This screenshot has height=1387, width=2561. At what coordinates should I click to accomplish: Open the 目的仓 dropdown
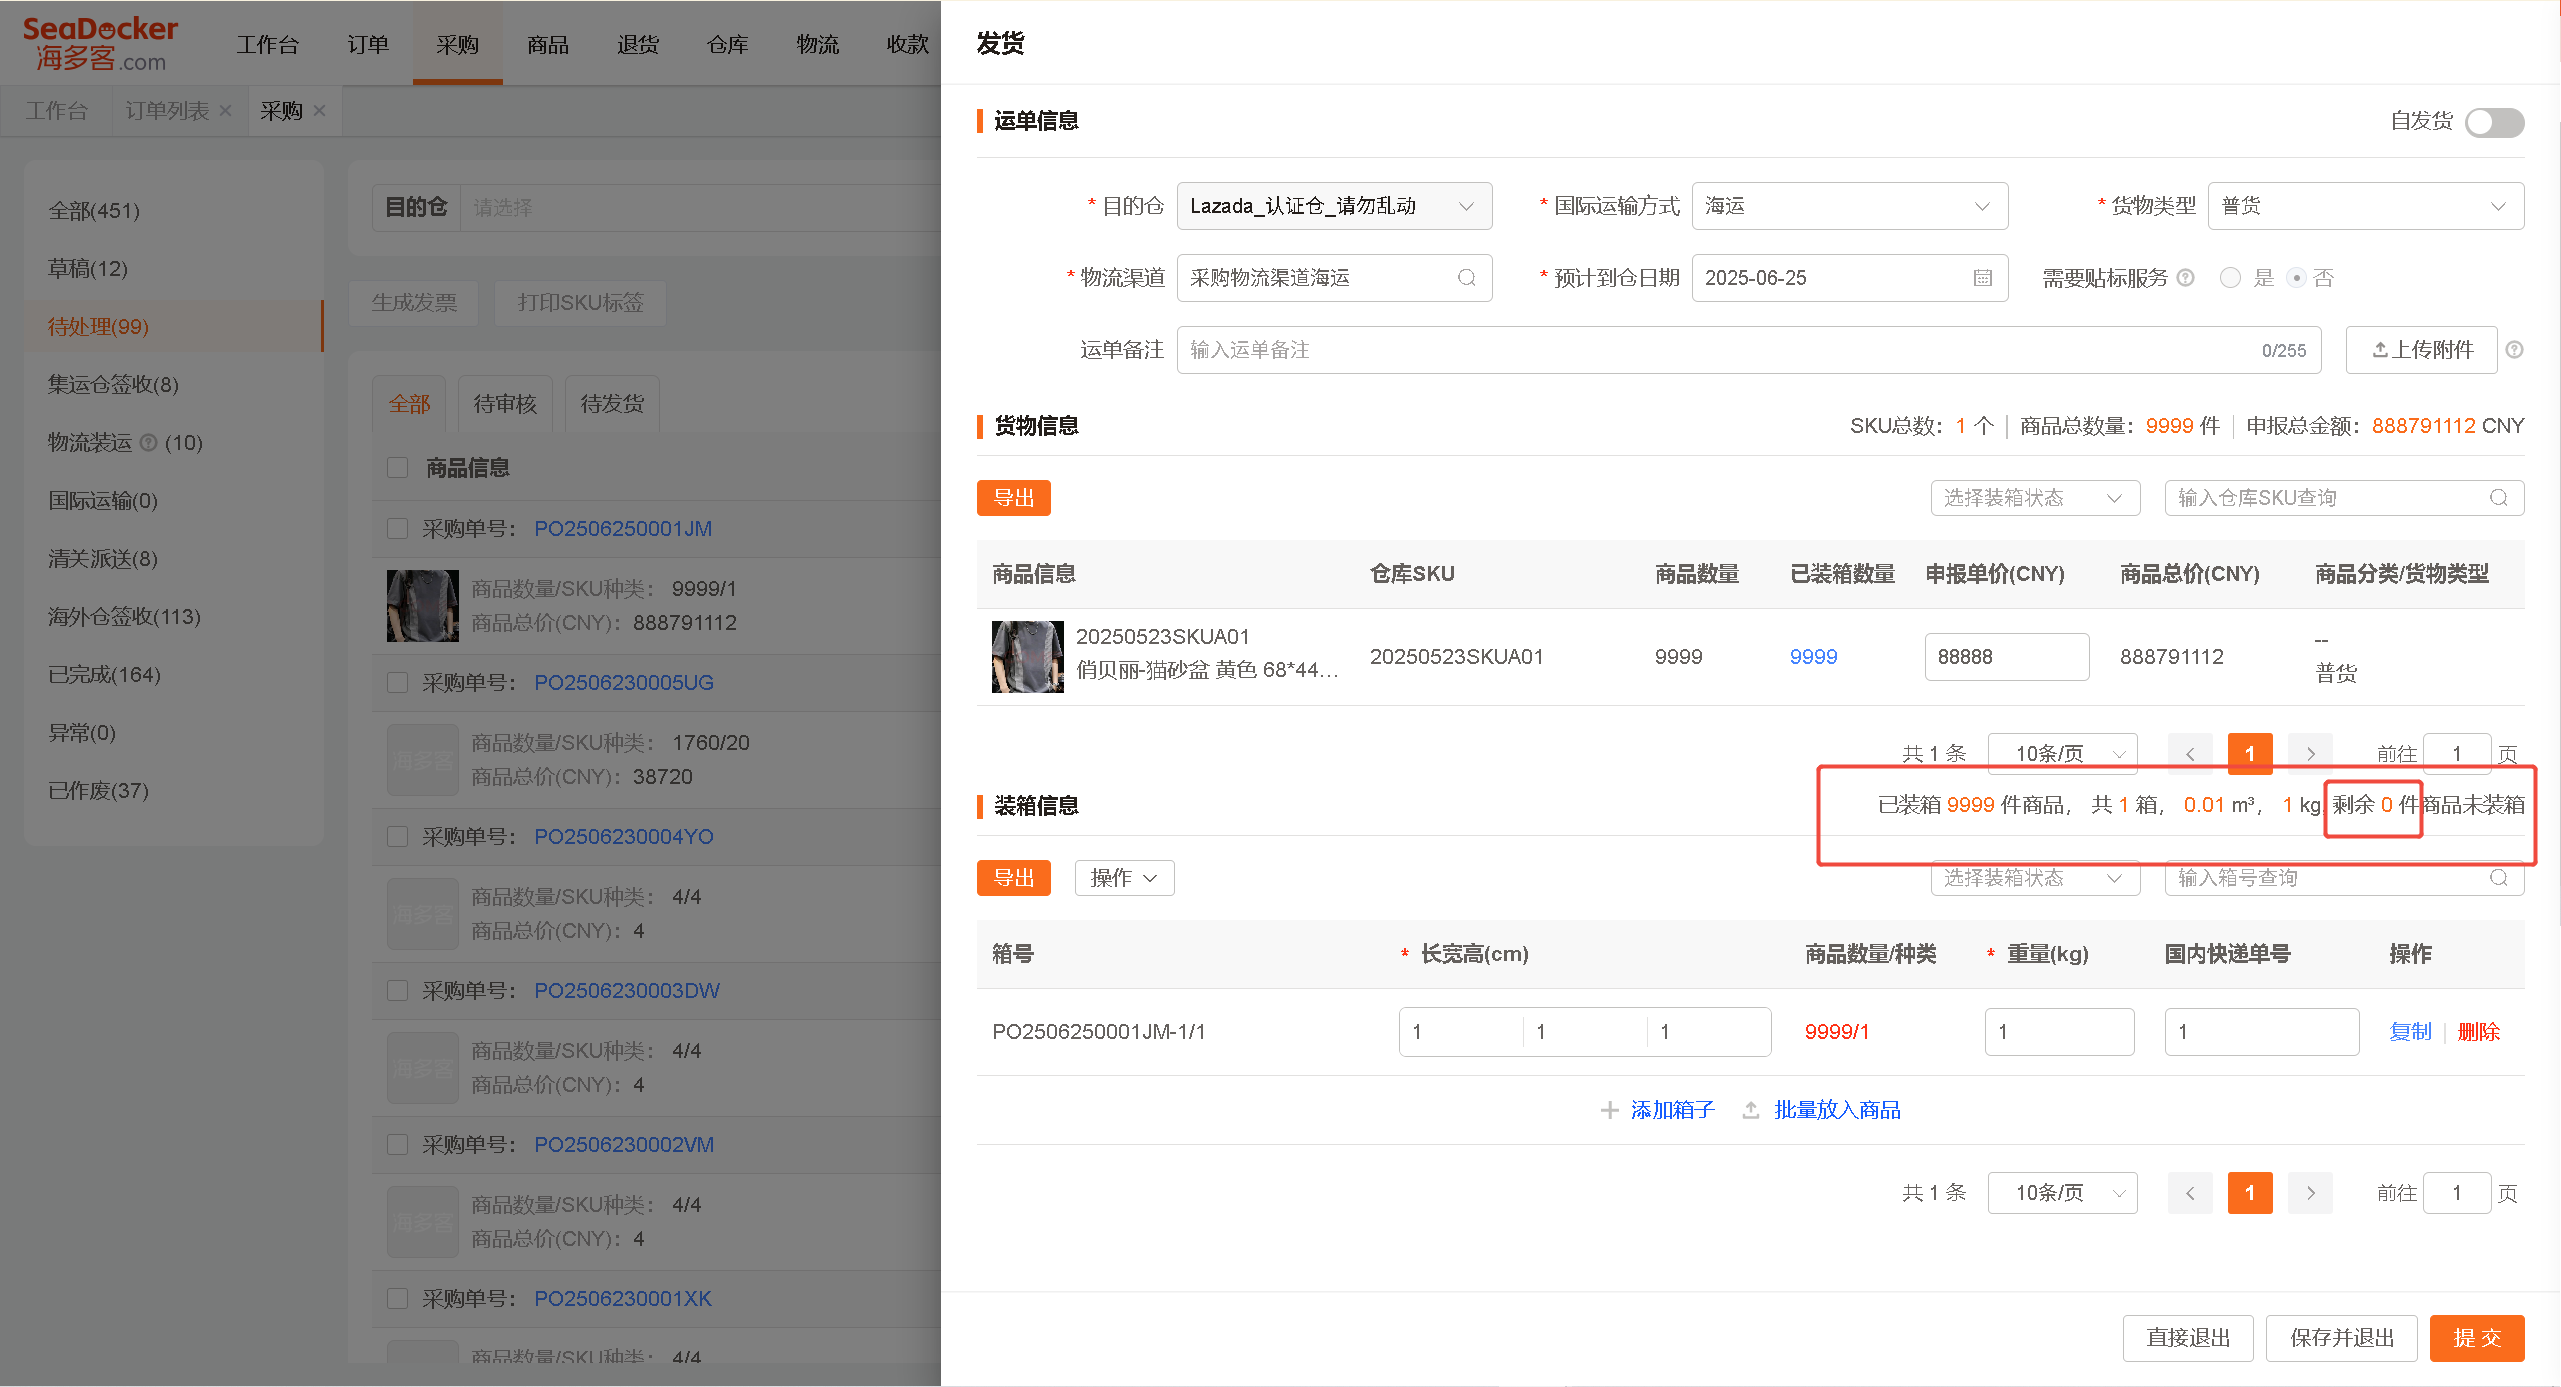pyautogui.click(x=1334, y=206)
